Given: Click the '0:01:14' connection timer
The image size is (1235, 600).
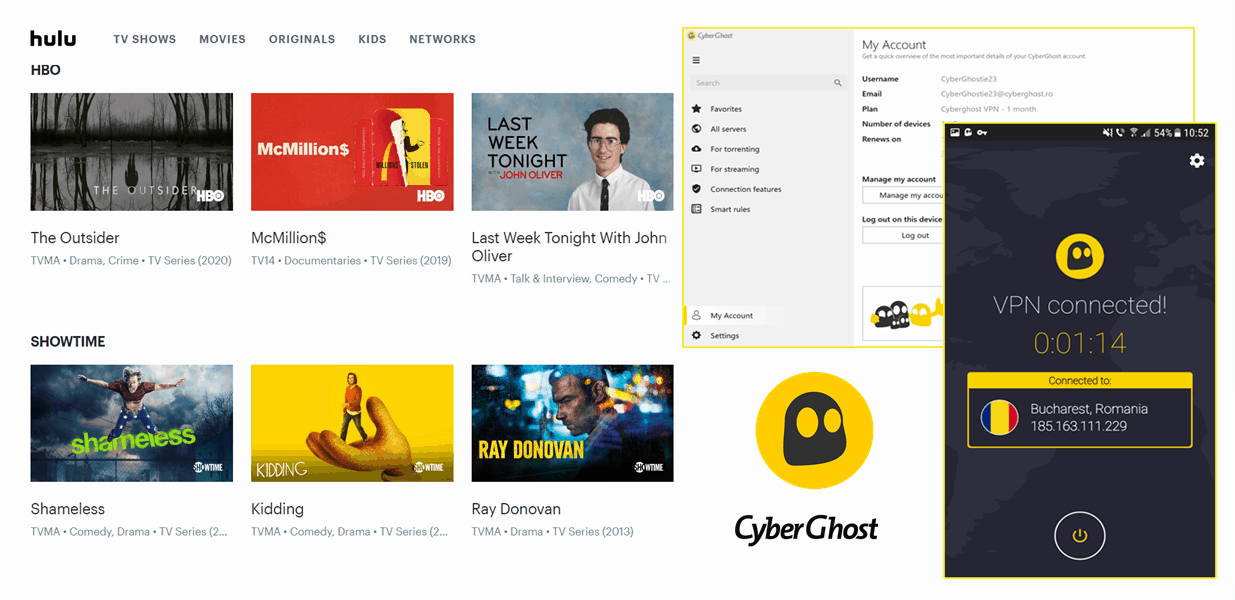Looking at the screenshot, I should tap(1080, 344).
